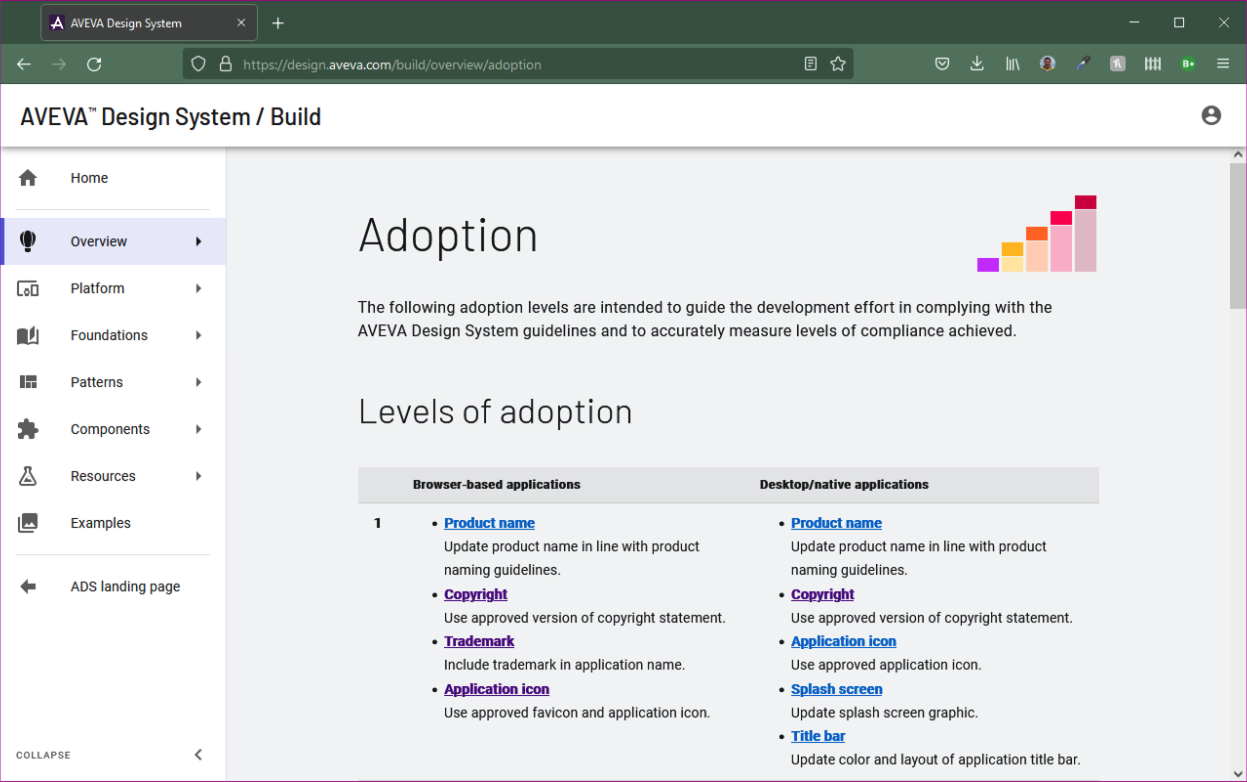Image resolution: width=1247 pixels, height=782 pixels.
Task: Open the Title bar link
Action: 818,736
